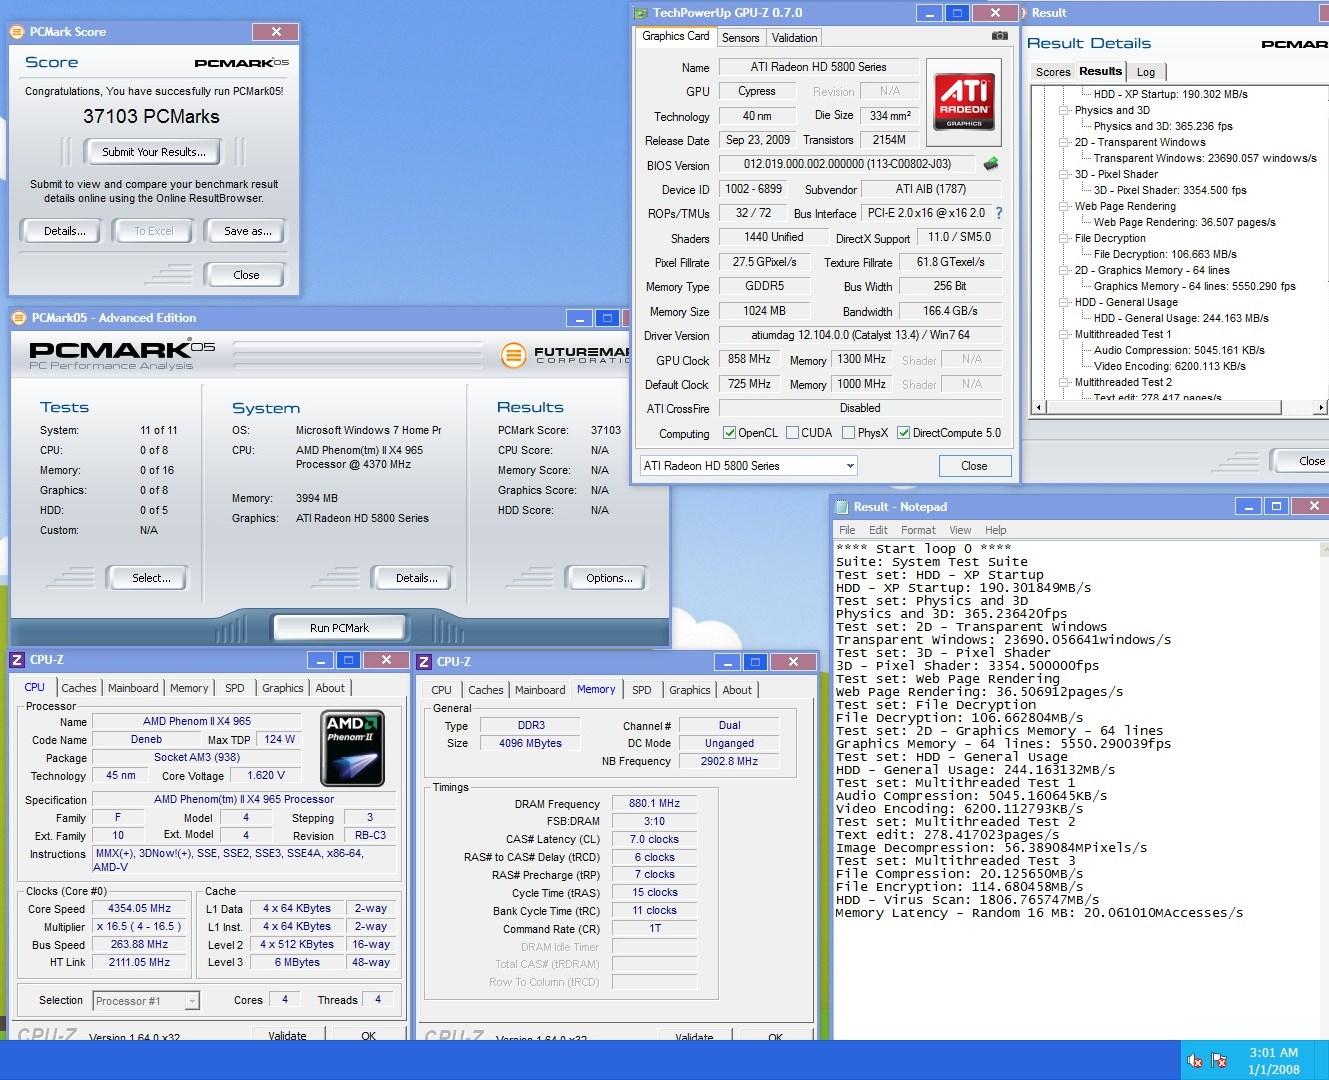Click Close button in GPU-Z window
Viewport: 1329px width, 1080px height.
[x=974, y=466]
